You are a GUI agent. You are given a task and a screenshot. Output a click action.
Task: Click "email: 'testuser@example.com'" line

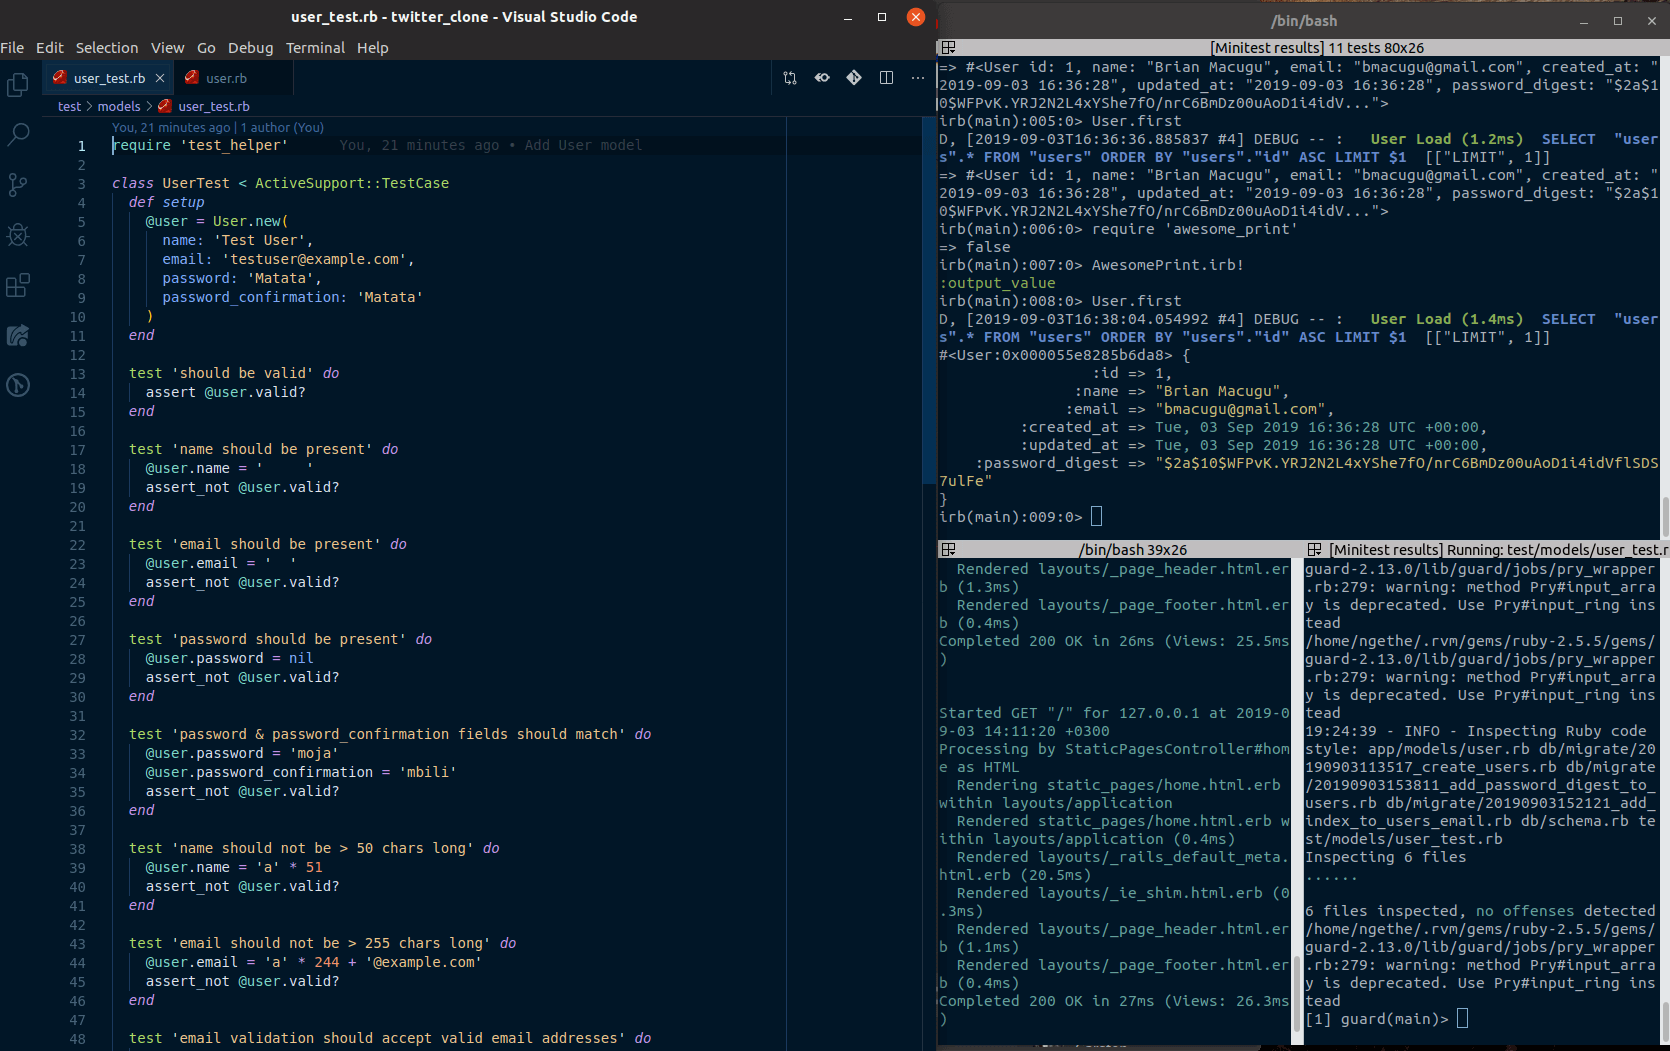(x=288, y=259)
